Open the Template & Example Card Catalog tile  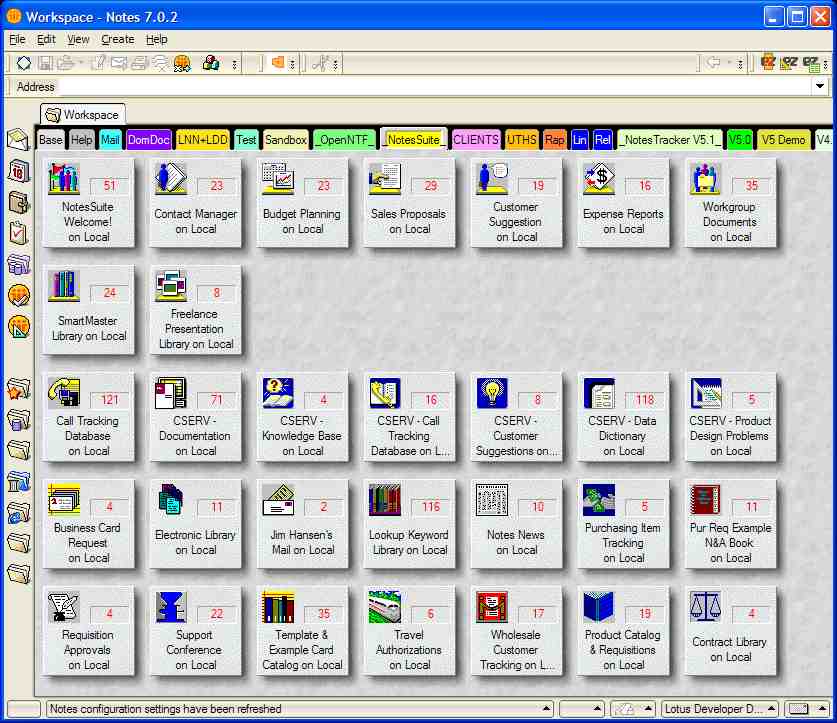tap(302, 631)
